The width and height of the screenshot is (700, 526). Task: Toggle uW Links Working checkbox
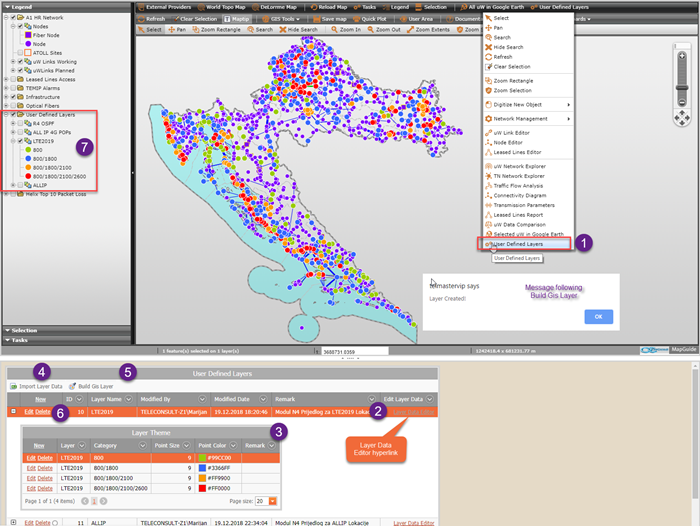21,62
